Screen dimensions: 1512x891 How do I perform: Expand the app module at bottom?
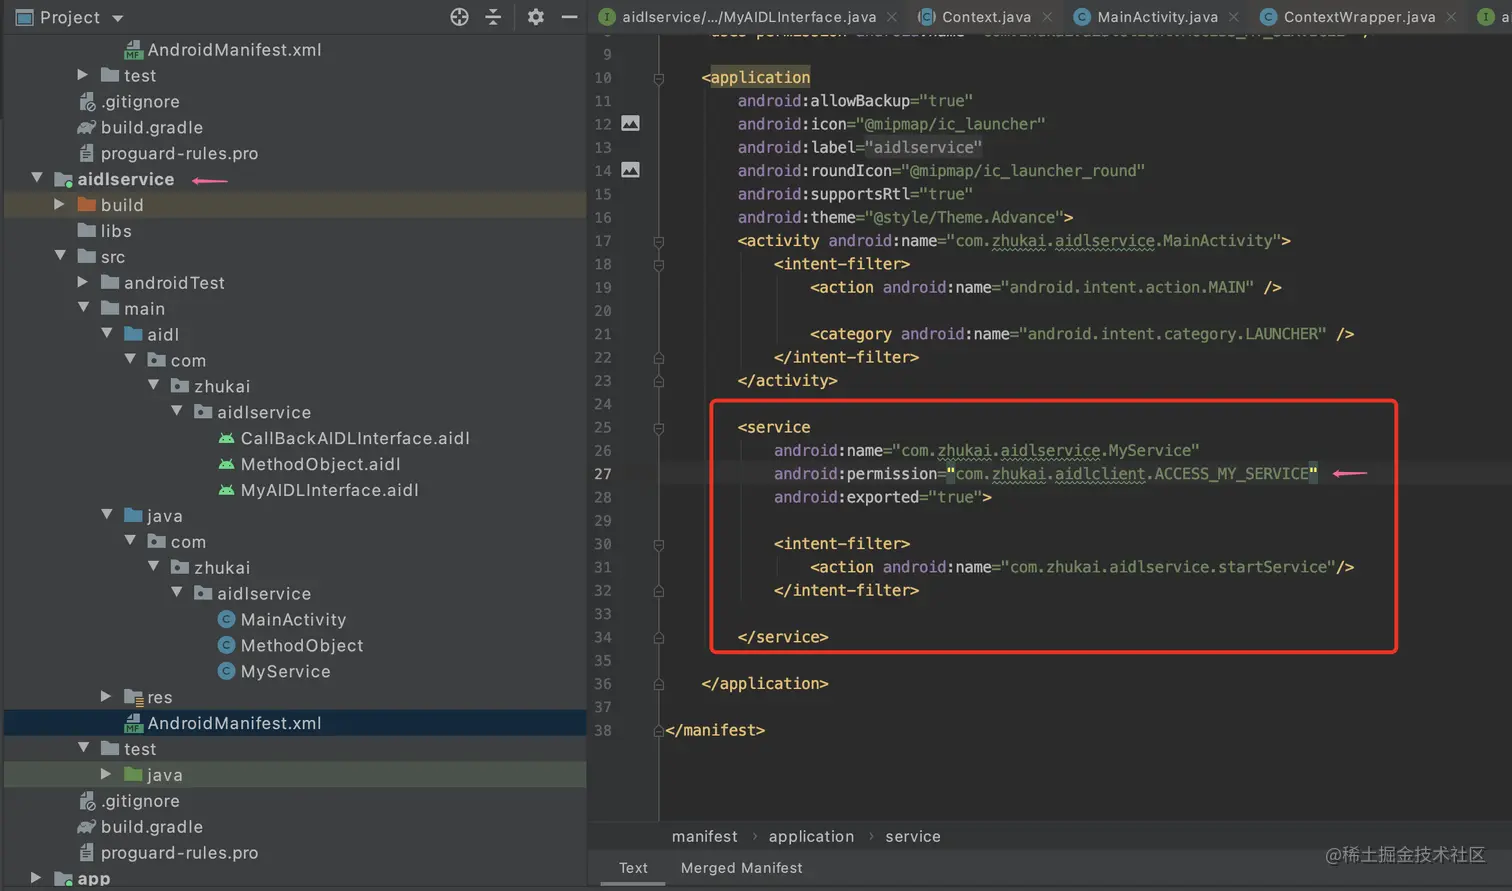click(x=37, y=878)
